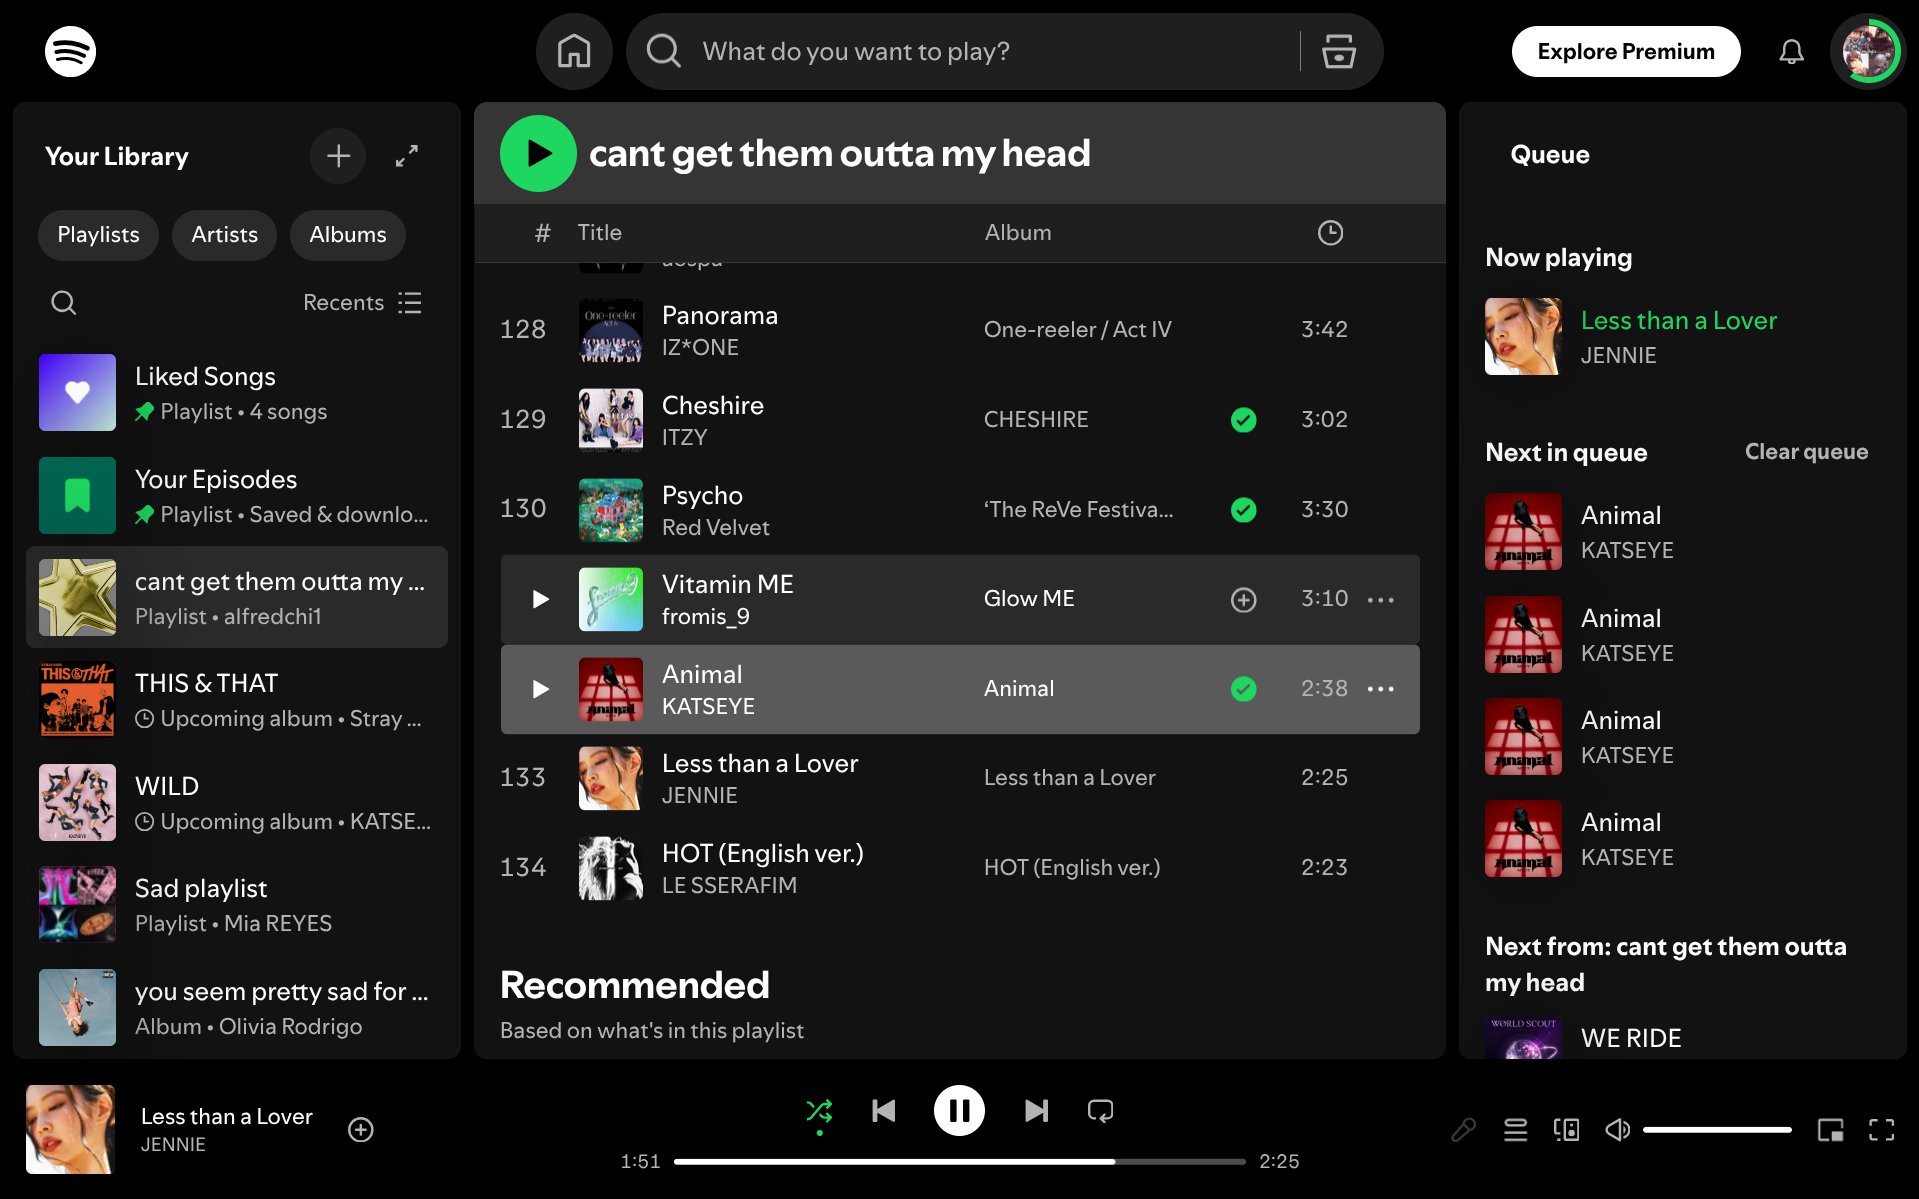The height and width of the screenshot is (1199, 1919).
Task: Toggle the Queue panel
Action: pyautogui.click(x=1515, y=1130)
